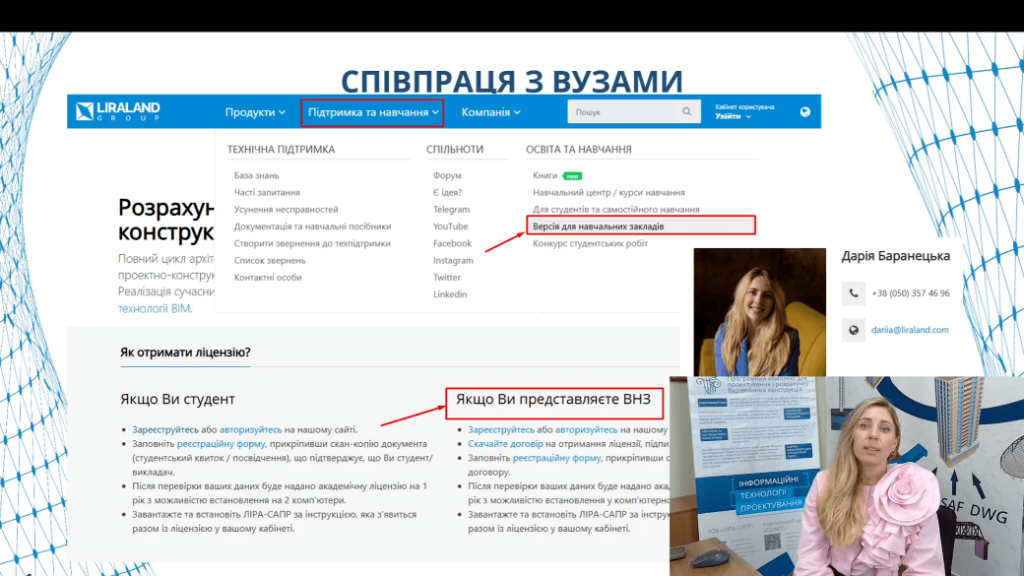Viewport: 1024px width, 576px height.
Task: Click the globe language icon in header
Action: (x=805, y=112)
